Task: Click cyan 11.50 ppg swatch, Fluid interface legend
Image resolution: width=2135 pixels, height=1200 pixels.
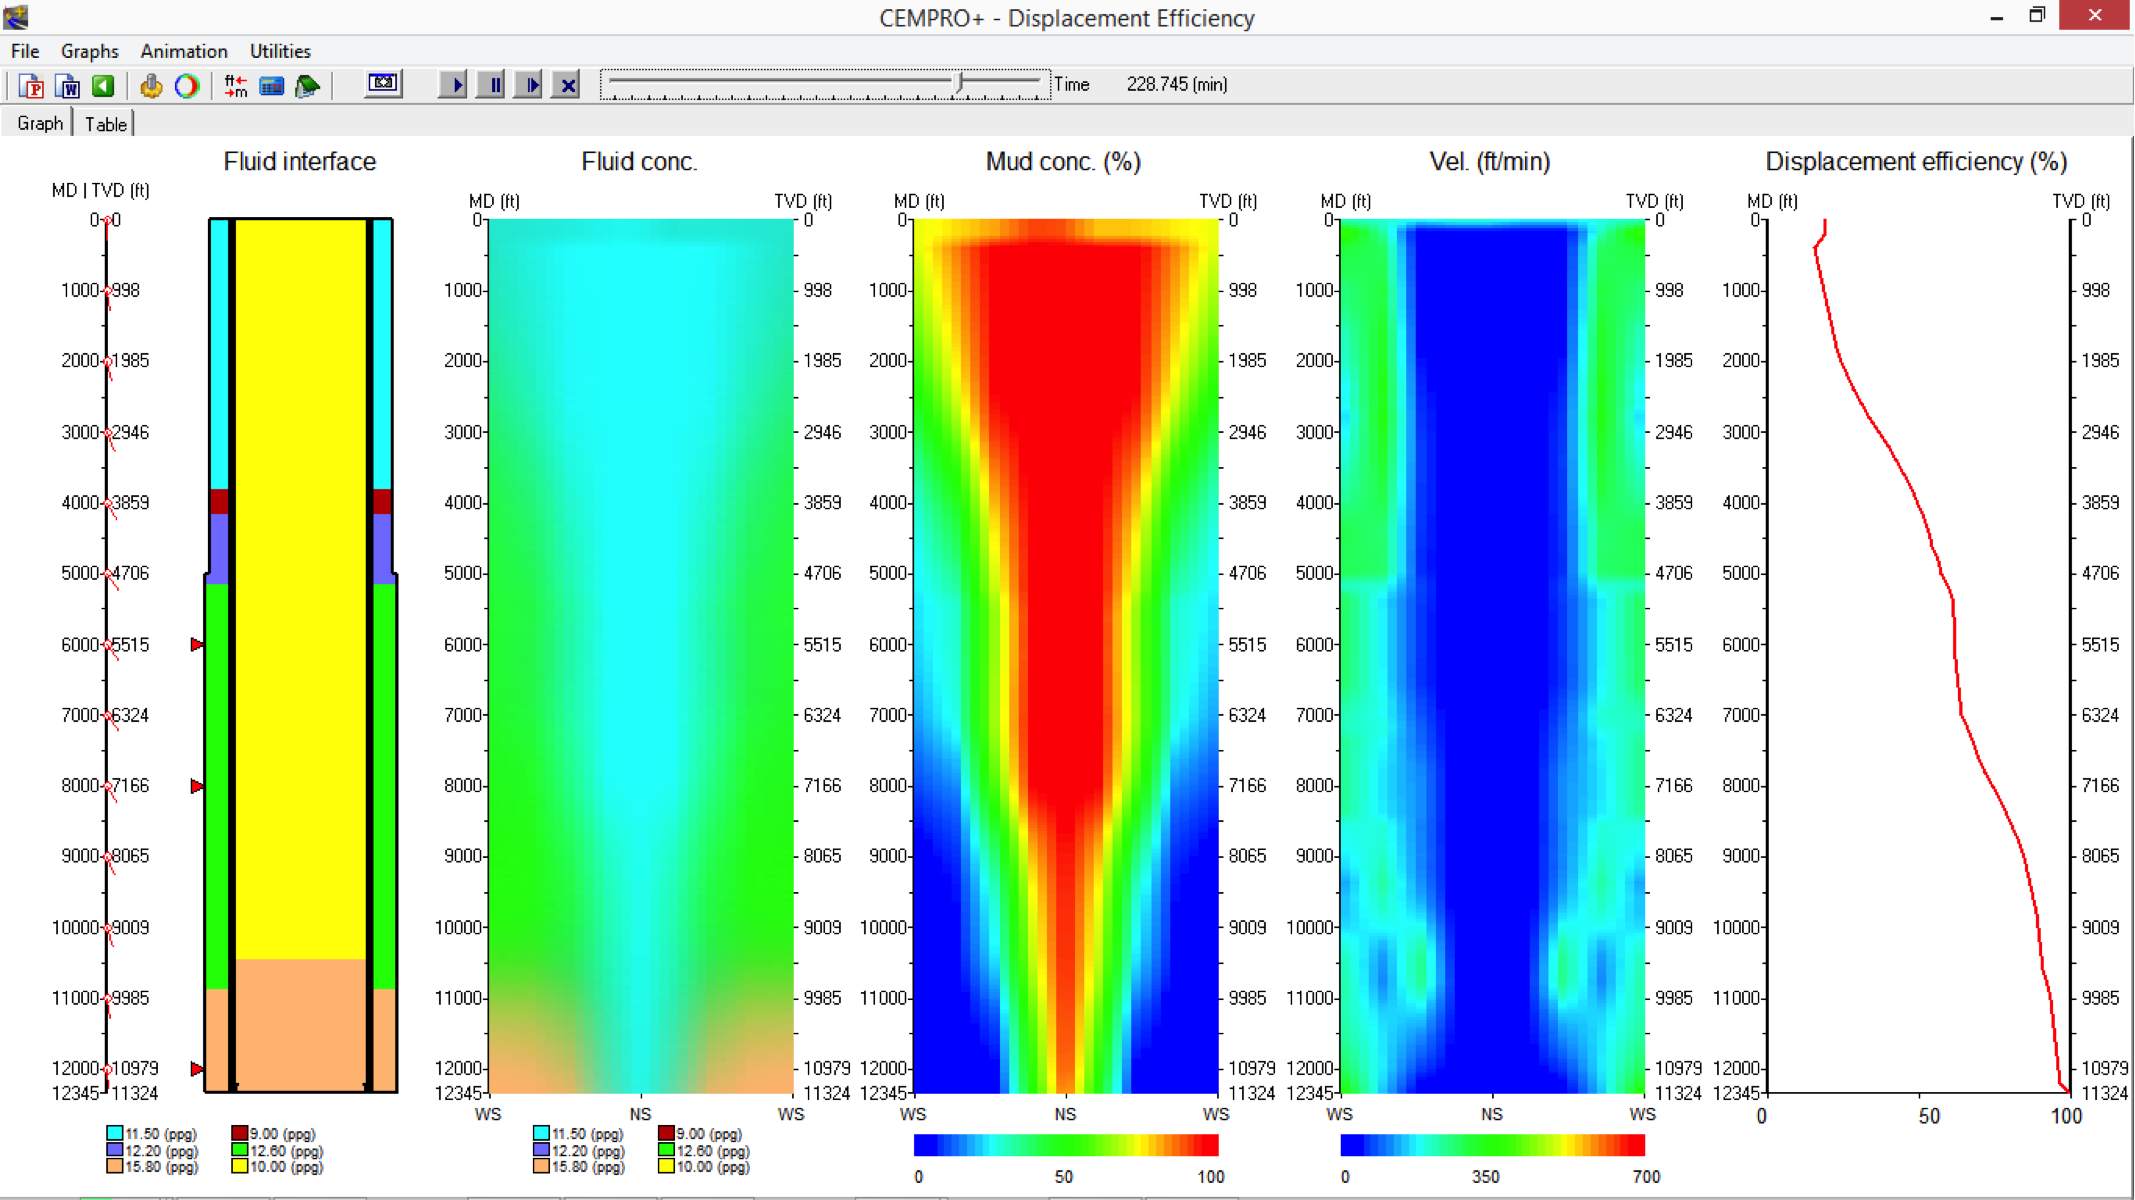Action: click(x=114, y=1133)
